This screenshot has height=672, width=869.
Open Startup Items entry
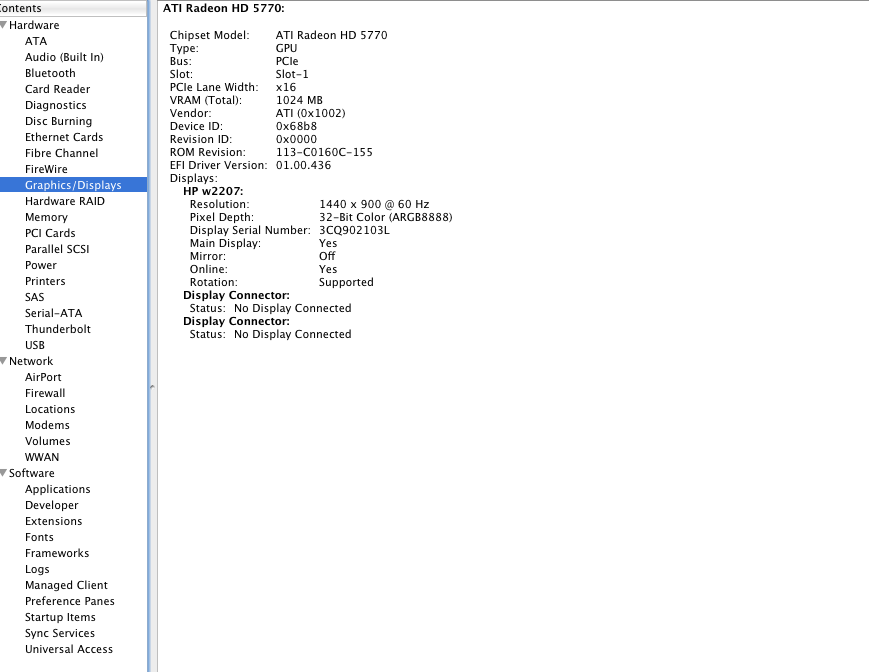point(60,618)
